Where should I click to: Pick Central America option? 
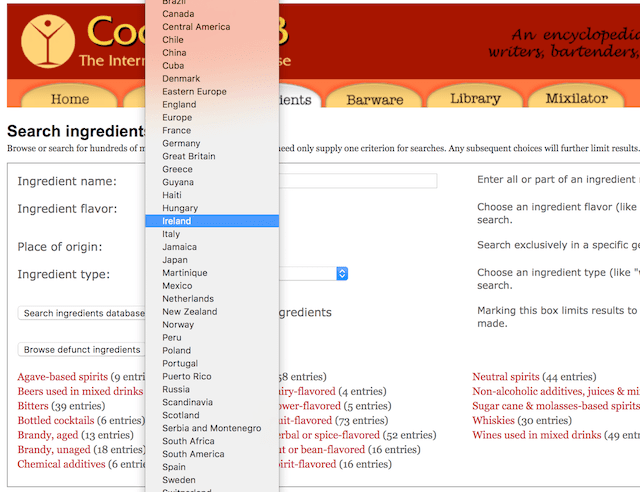tap(212, 27)
